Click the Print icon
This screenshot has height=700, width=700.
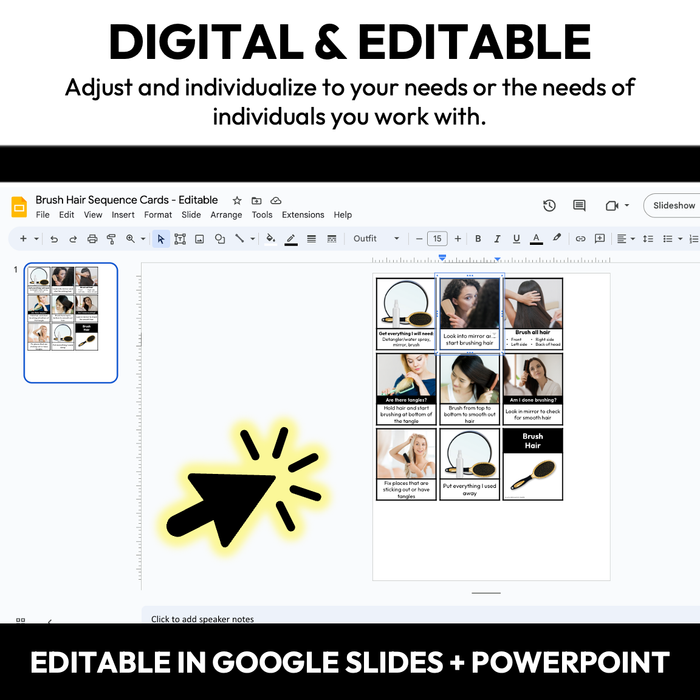(x=92, y=239)
